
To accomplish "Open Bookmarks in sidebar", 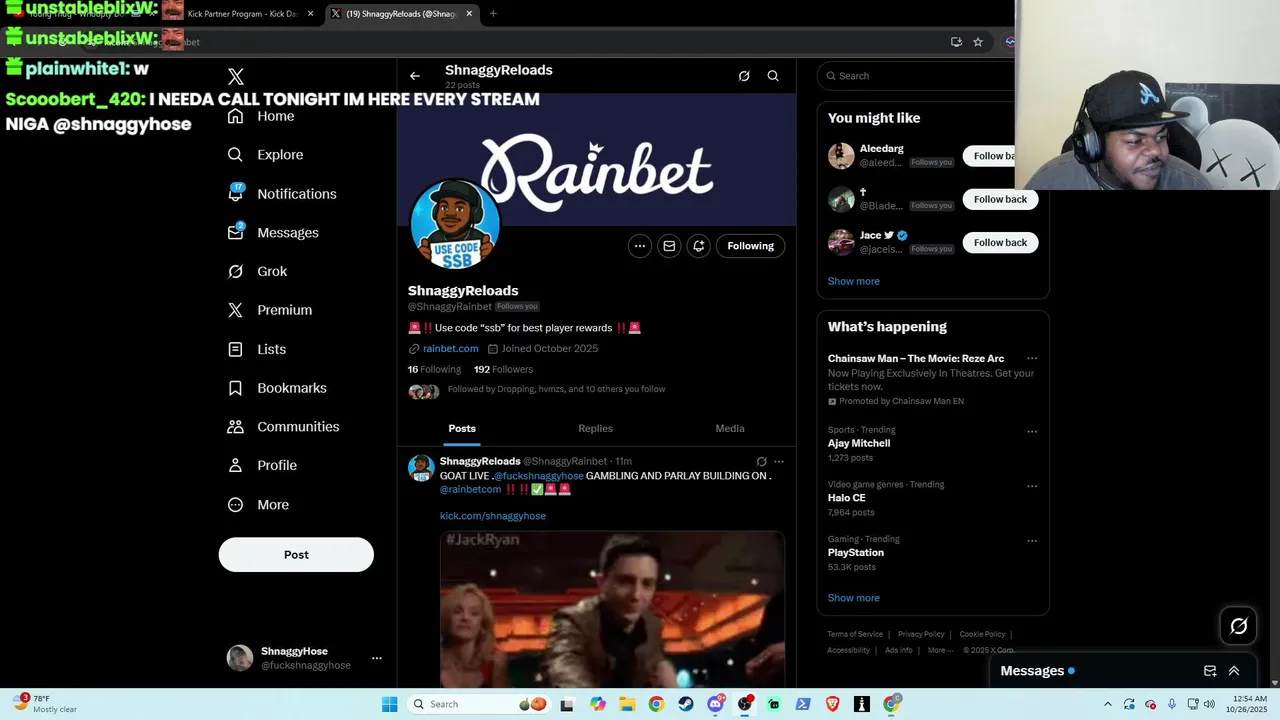I will 277,388.
